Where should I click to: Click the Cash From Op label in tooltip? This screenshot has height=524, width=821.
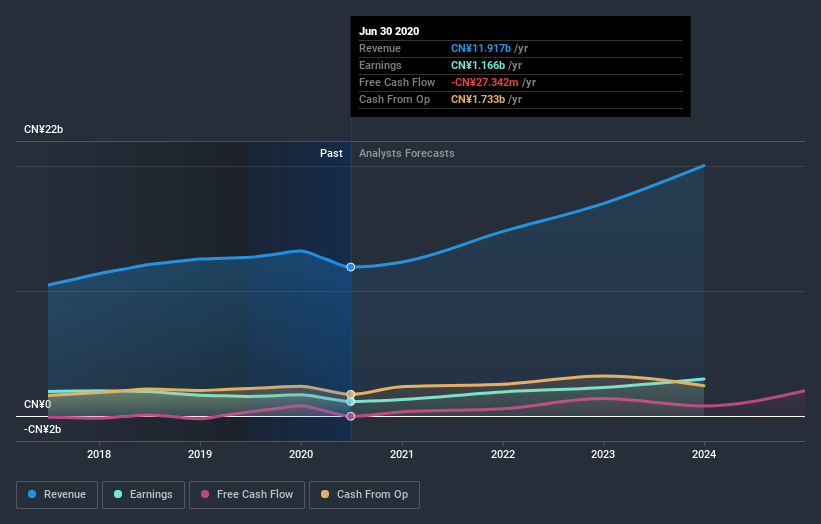pos(394,99)
